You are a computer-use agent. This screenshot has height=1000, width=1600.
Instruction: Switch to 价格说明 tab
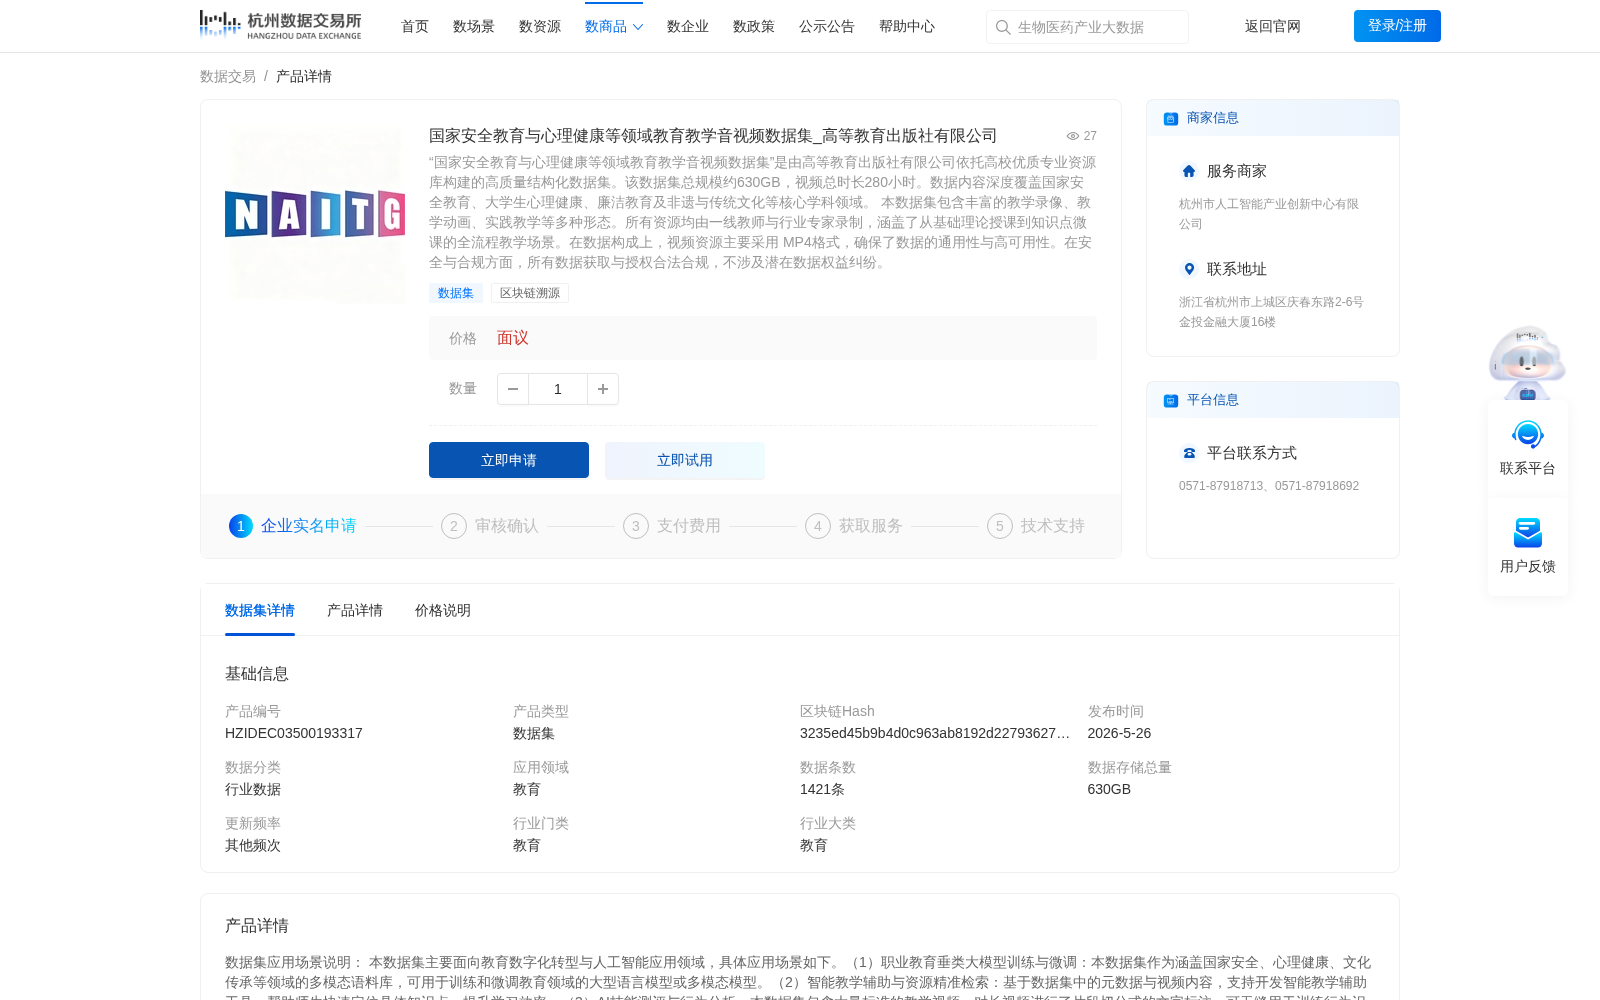click(443, 610)
